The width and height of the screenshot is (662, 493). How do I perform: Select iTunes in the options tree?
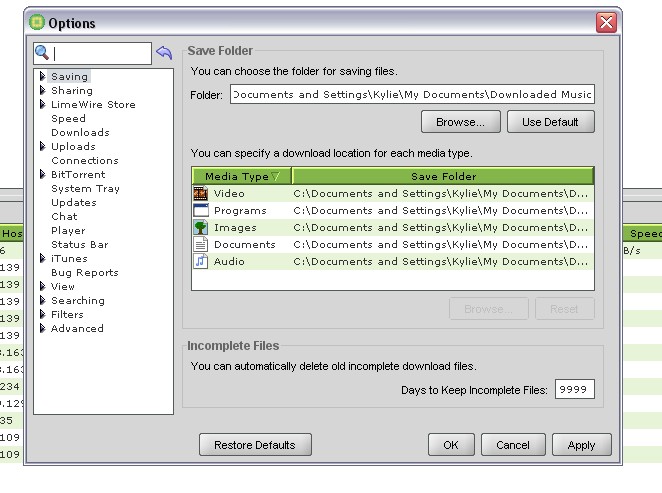click(x=69, y=258)
